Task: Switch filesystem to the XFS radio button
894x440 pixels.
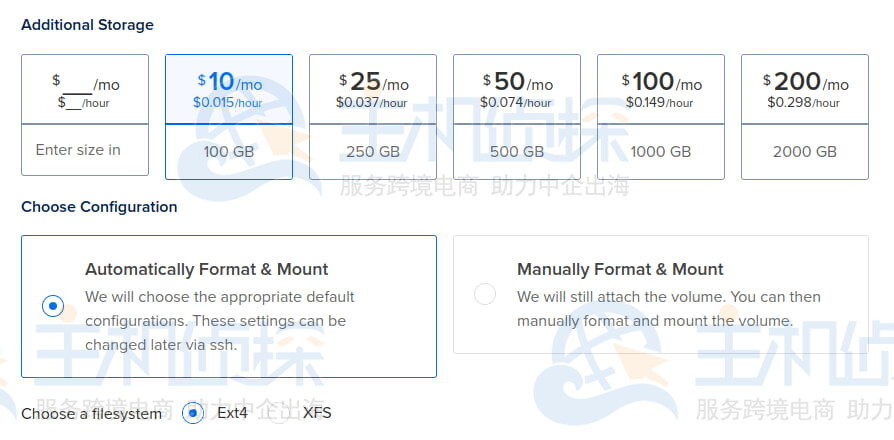Action: coord(279,412)
